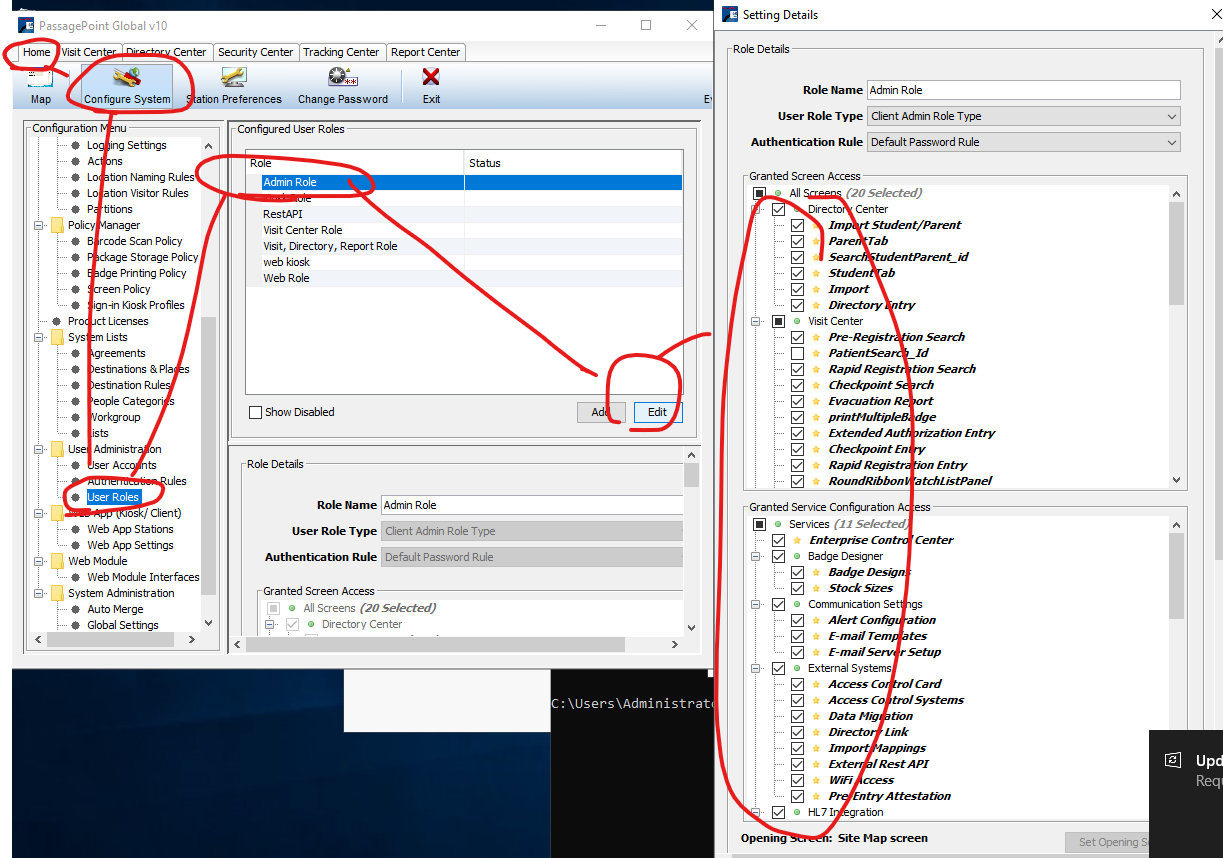The image size is (1223, 858).
Task: Select Visit Center Role in roles list
Action: [302, 230]
